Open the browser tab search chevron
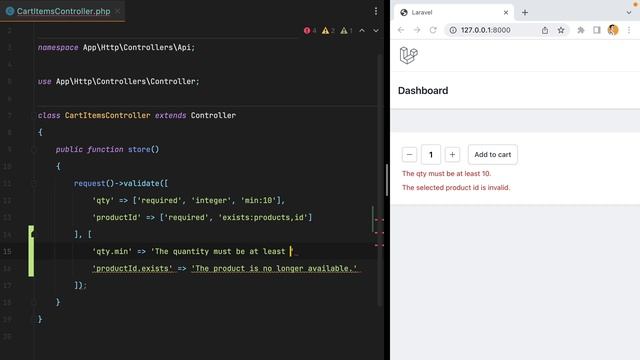The height and width of the screenshot is (360, 640). pos(629,13)
